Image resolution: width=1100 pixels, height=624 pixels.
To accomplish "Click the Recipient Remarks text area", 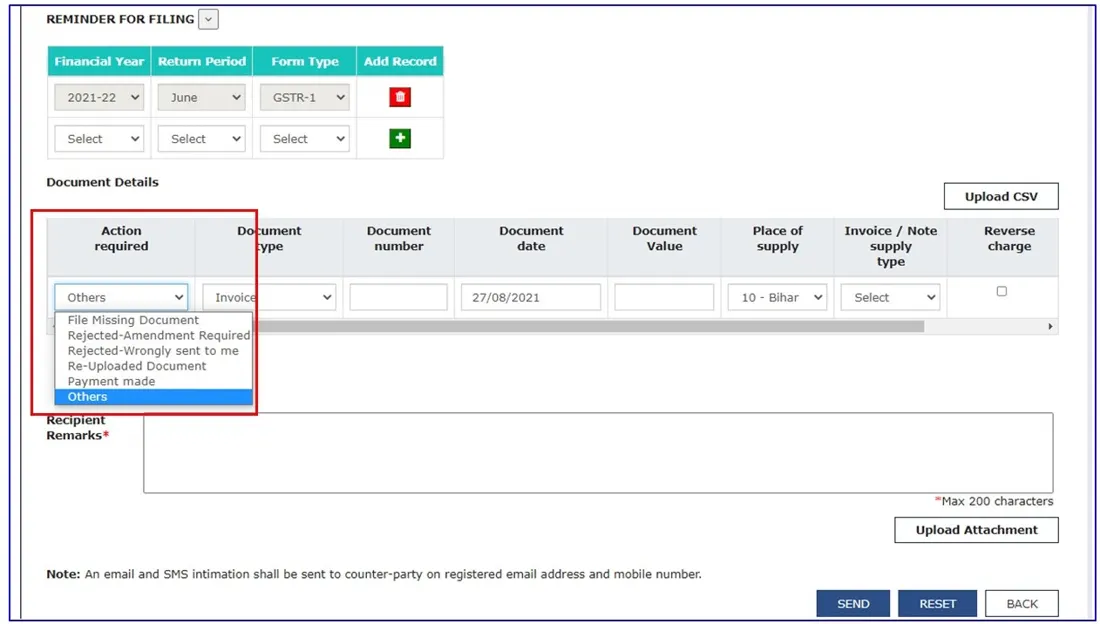I will (x=598, y=453).
